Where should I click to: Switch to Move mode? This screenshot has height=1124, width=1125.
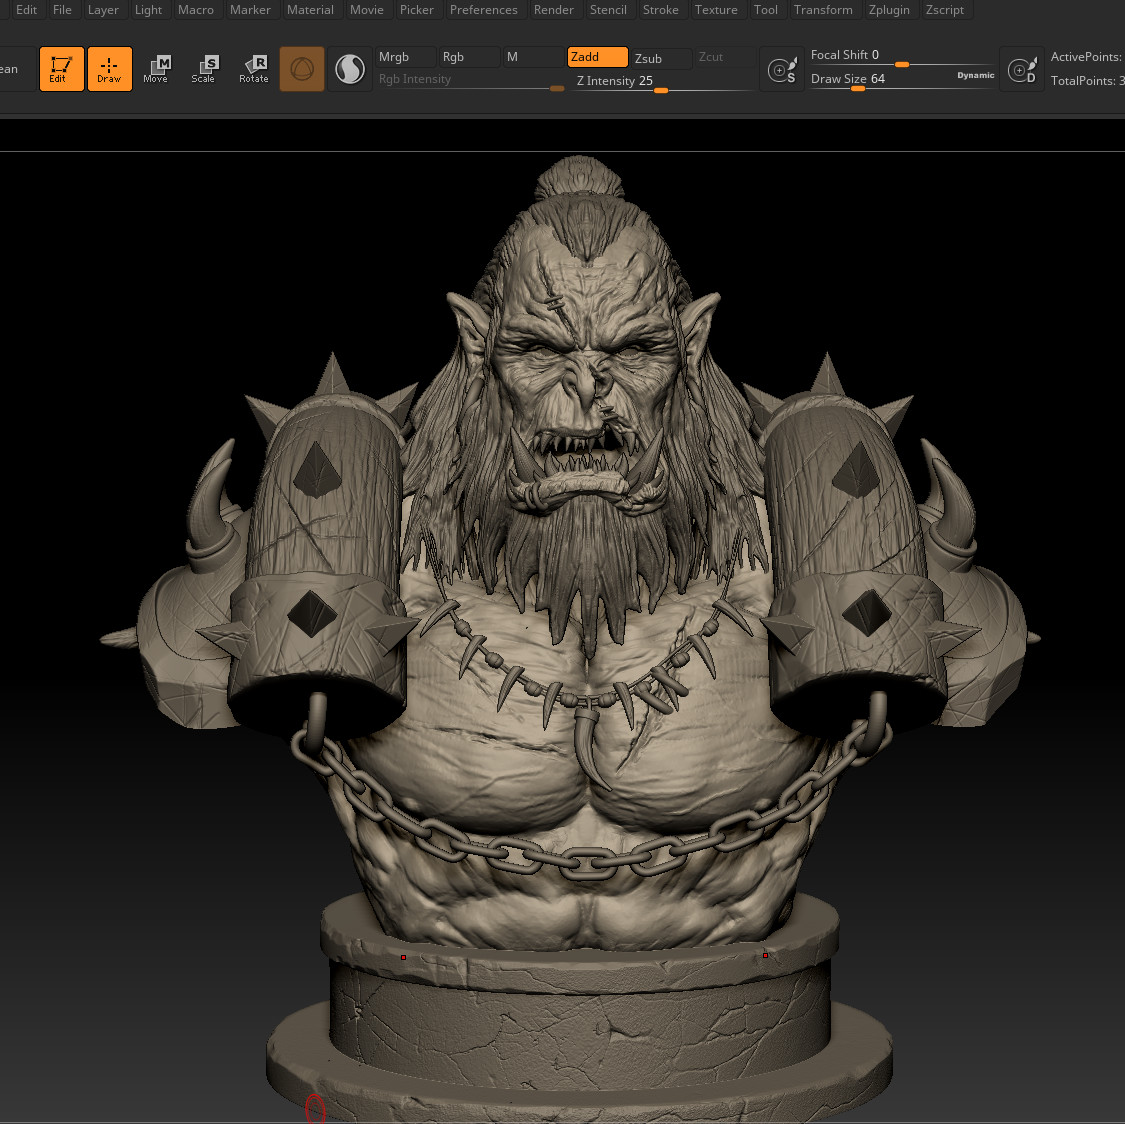point(156,68)
